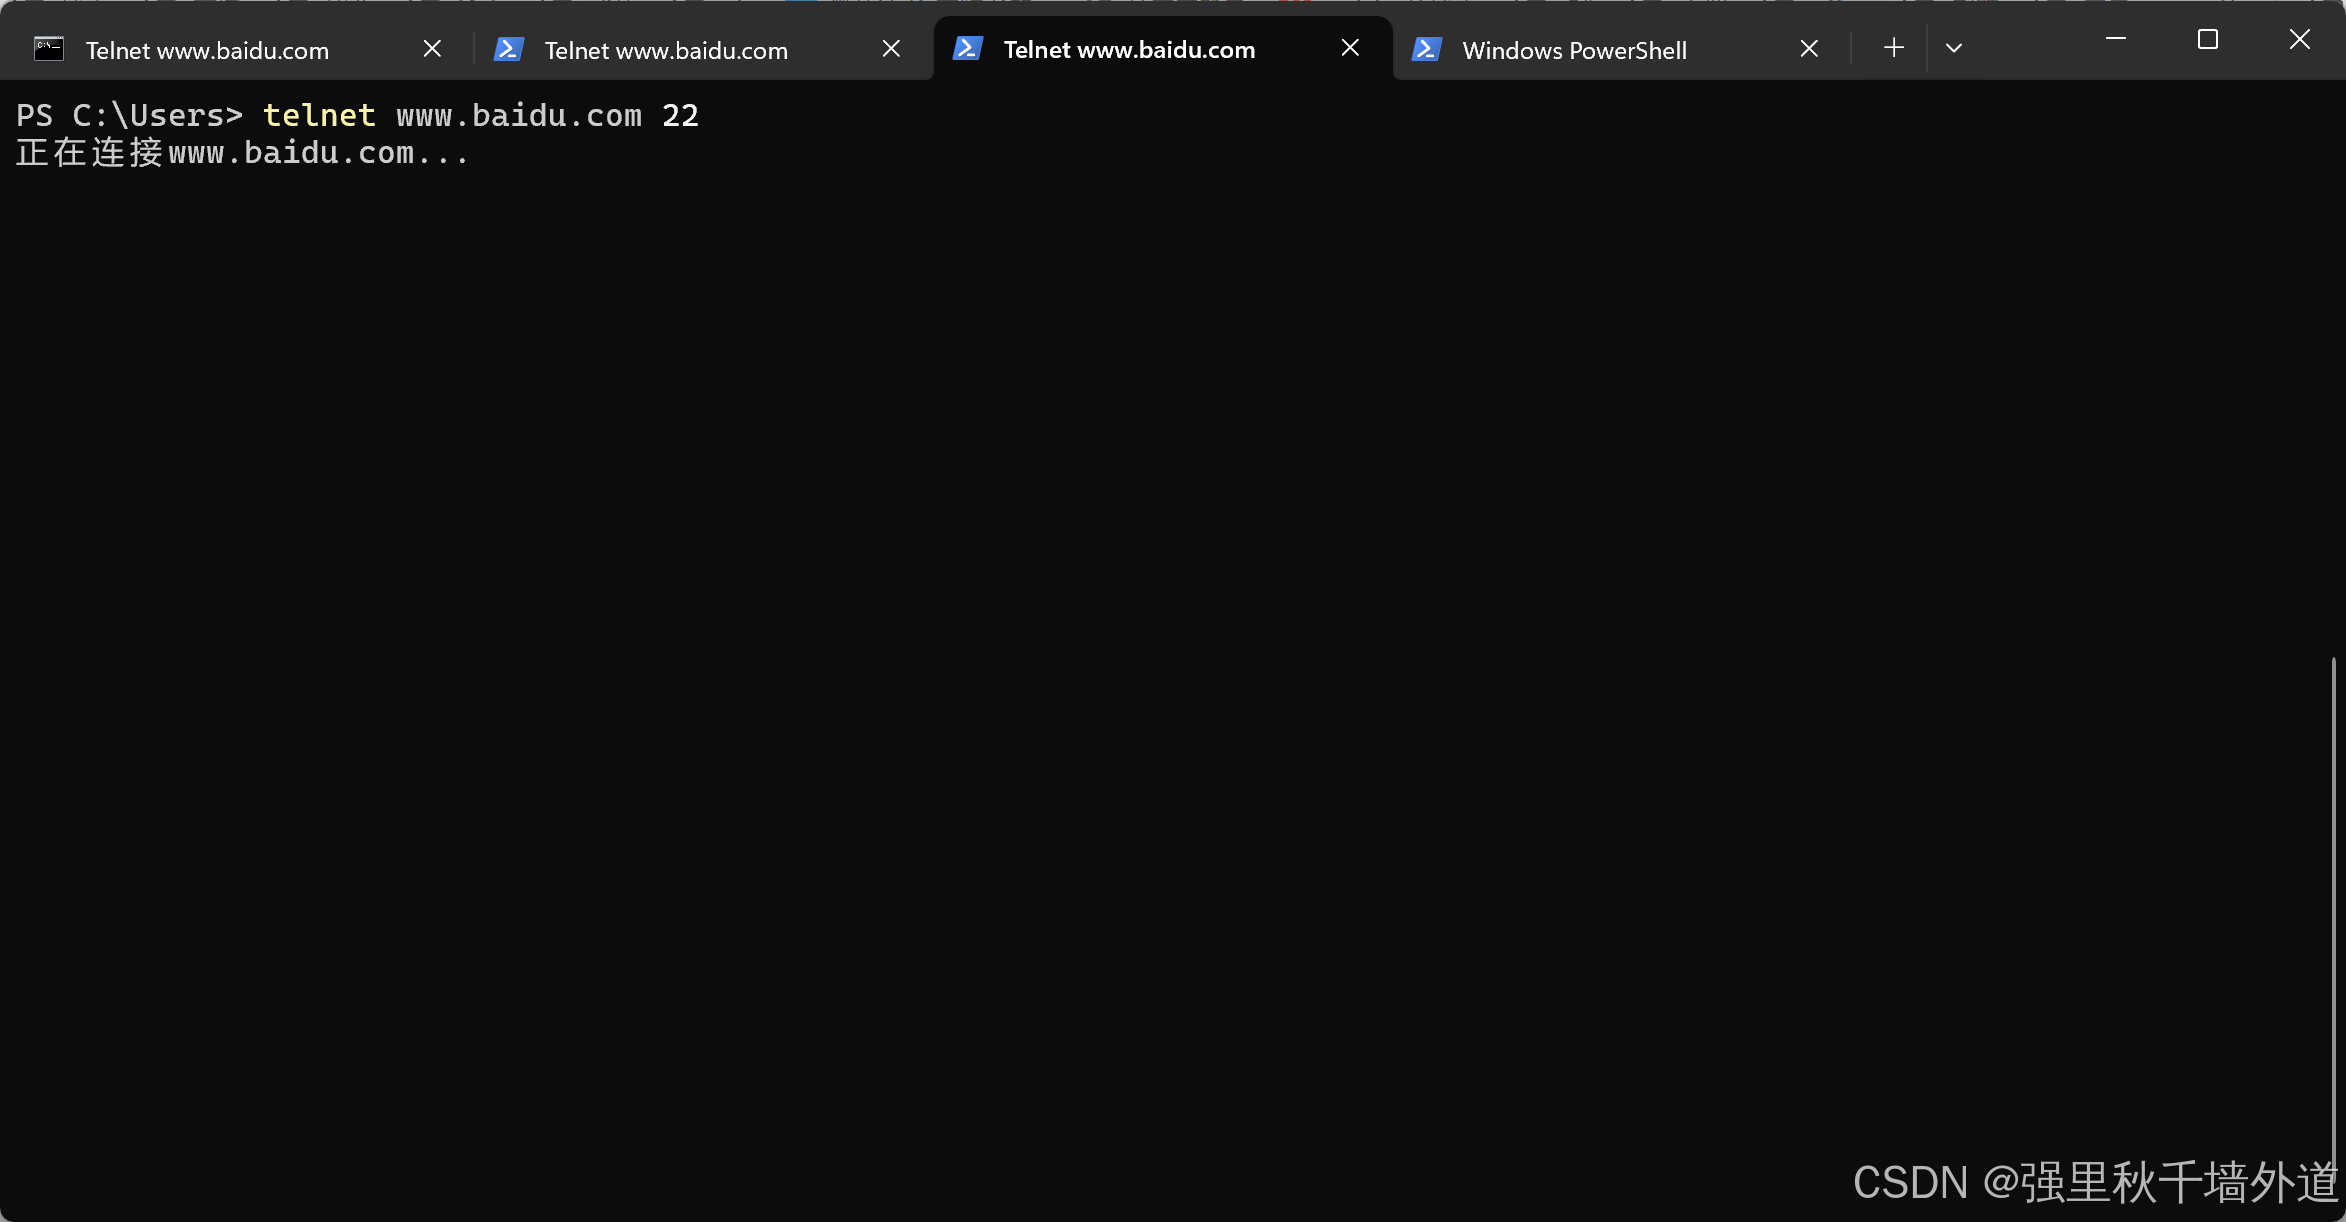Click the connecting www.baidu.com status line
The width and height of the screenshot is (2346, 1222).
click(242, 153)
